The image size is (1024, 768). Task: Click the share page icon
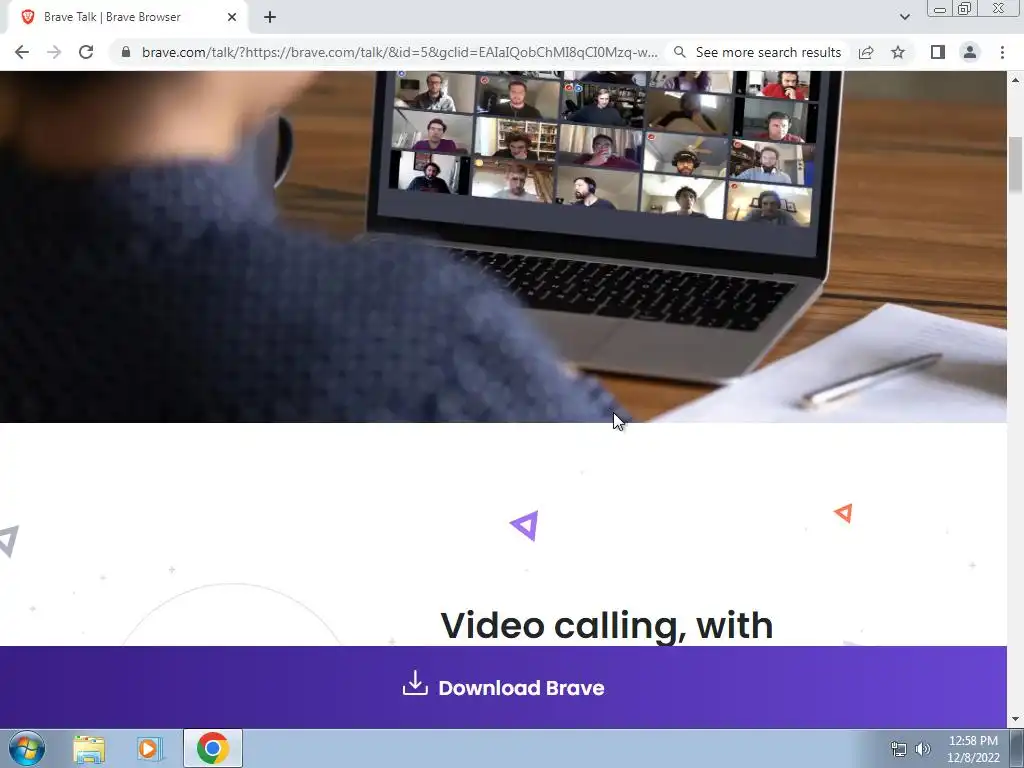(866, 52)
